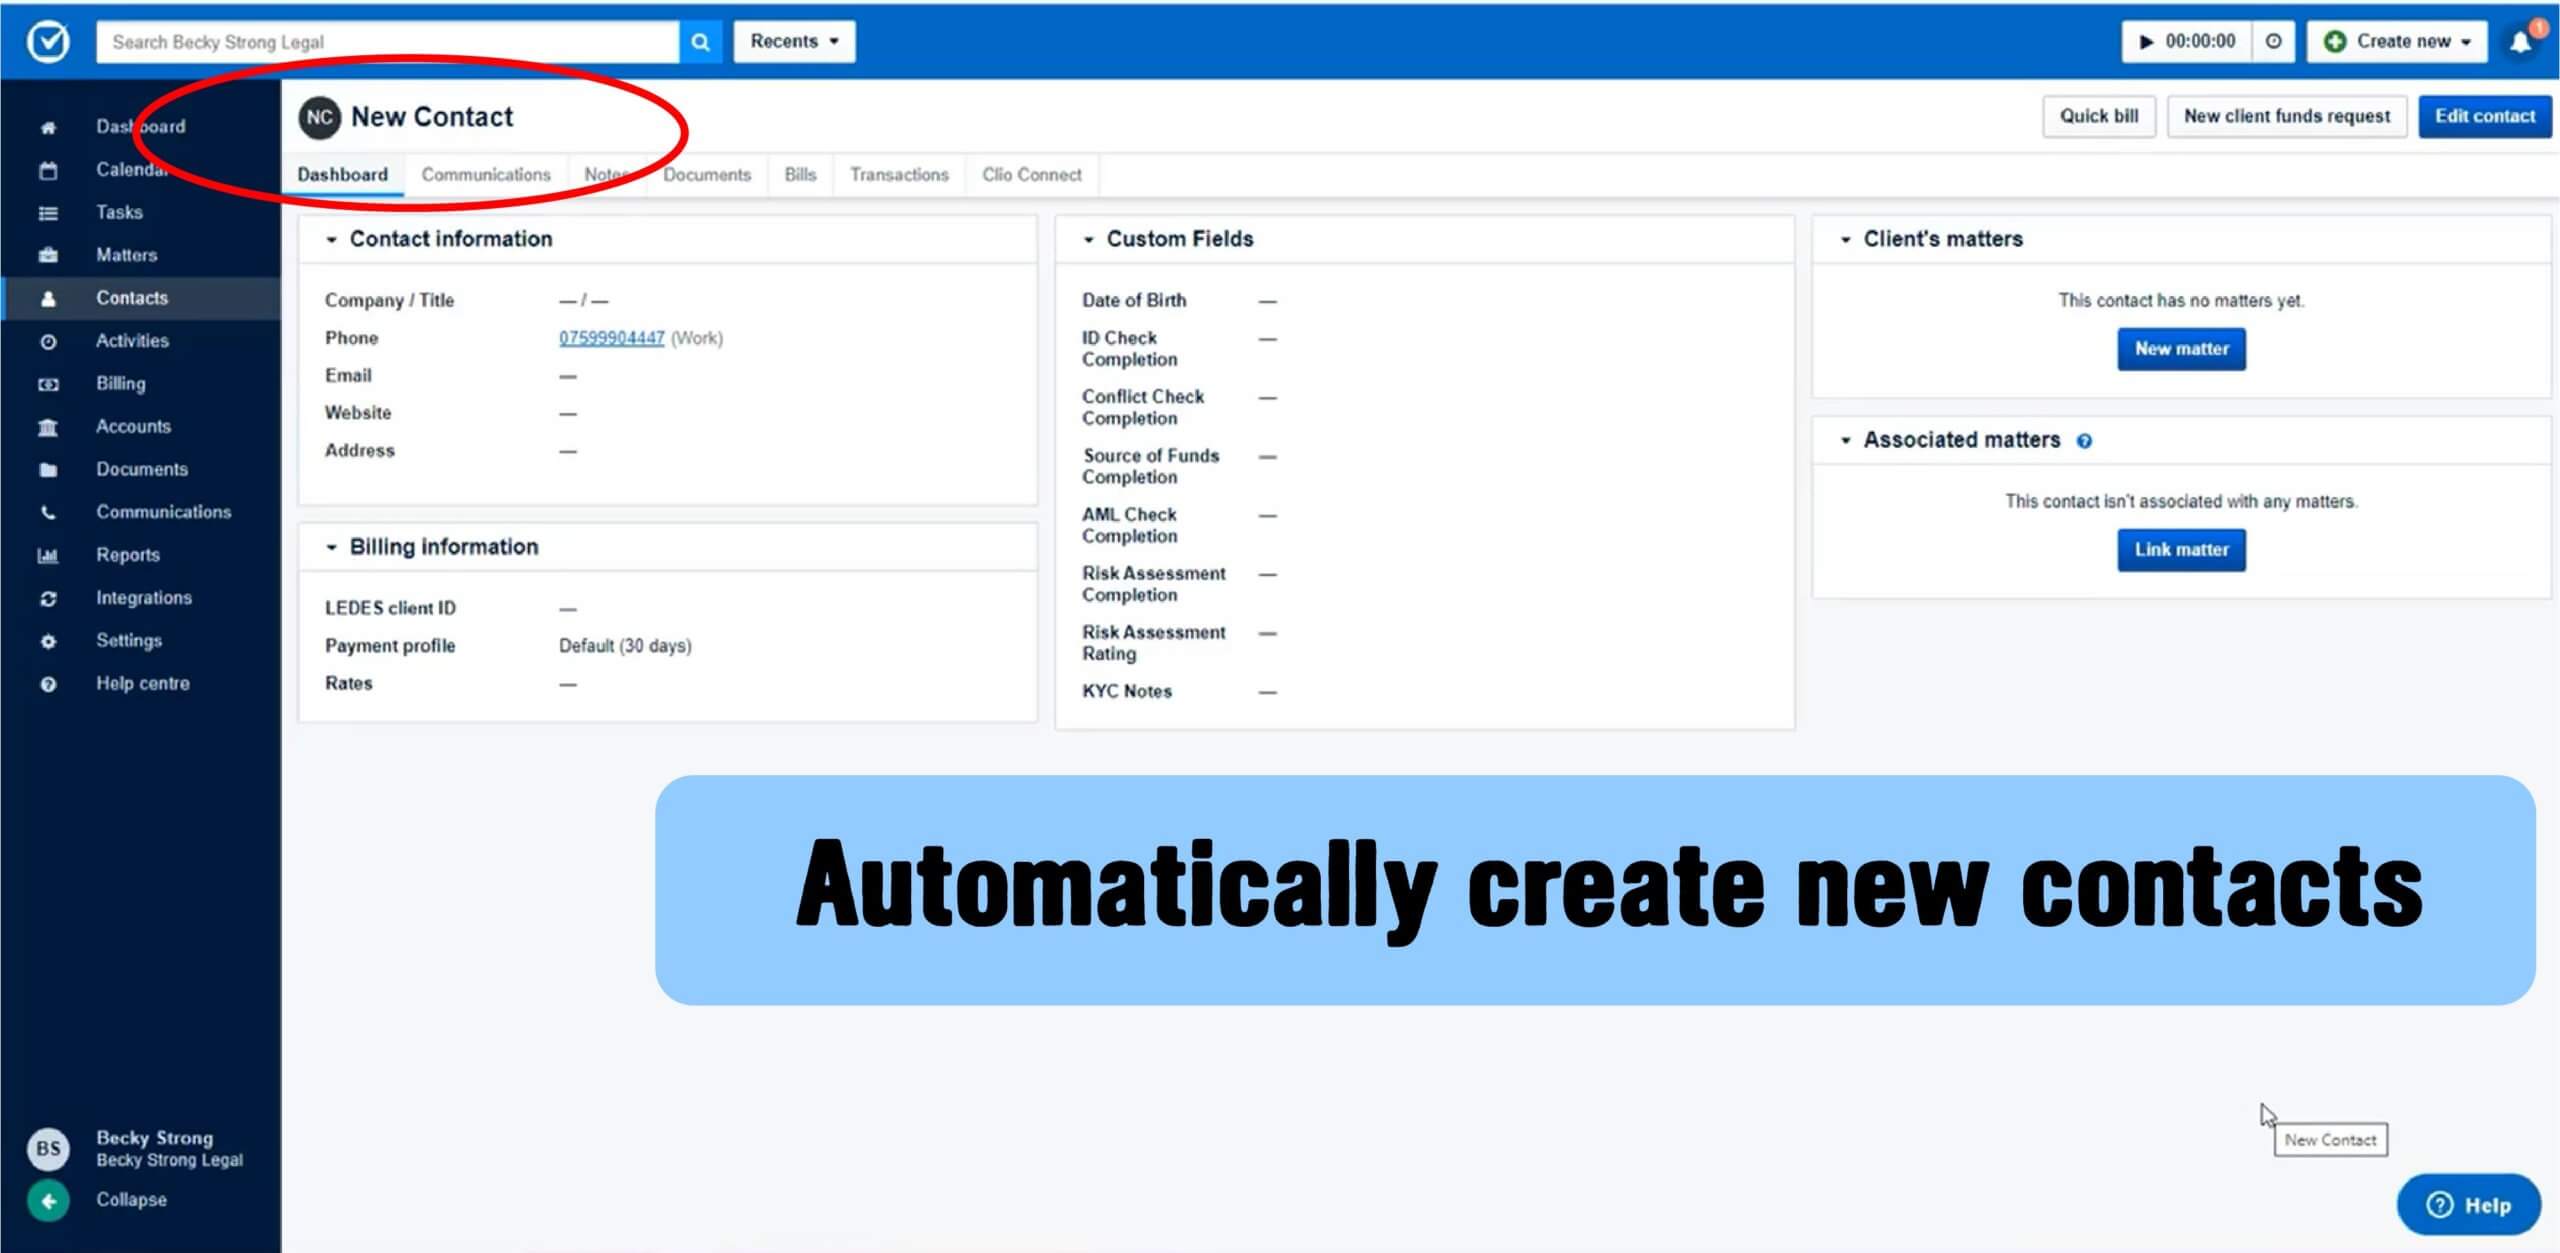Click the New matter button
The height and width of the screenshot is (1253, 2560).
pyautogui.click(x=2181, y=350)
